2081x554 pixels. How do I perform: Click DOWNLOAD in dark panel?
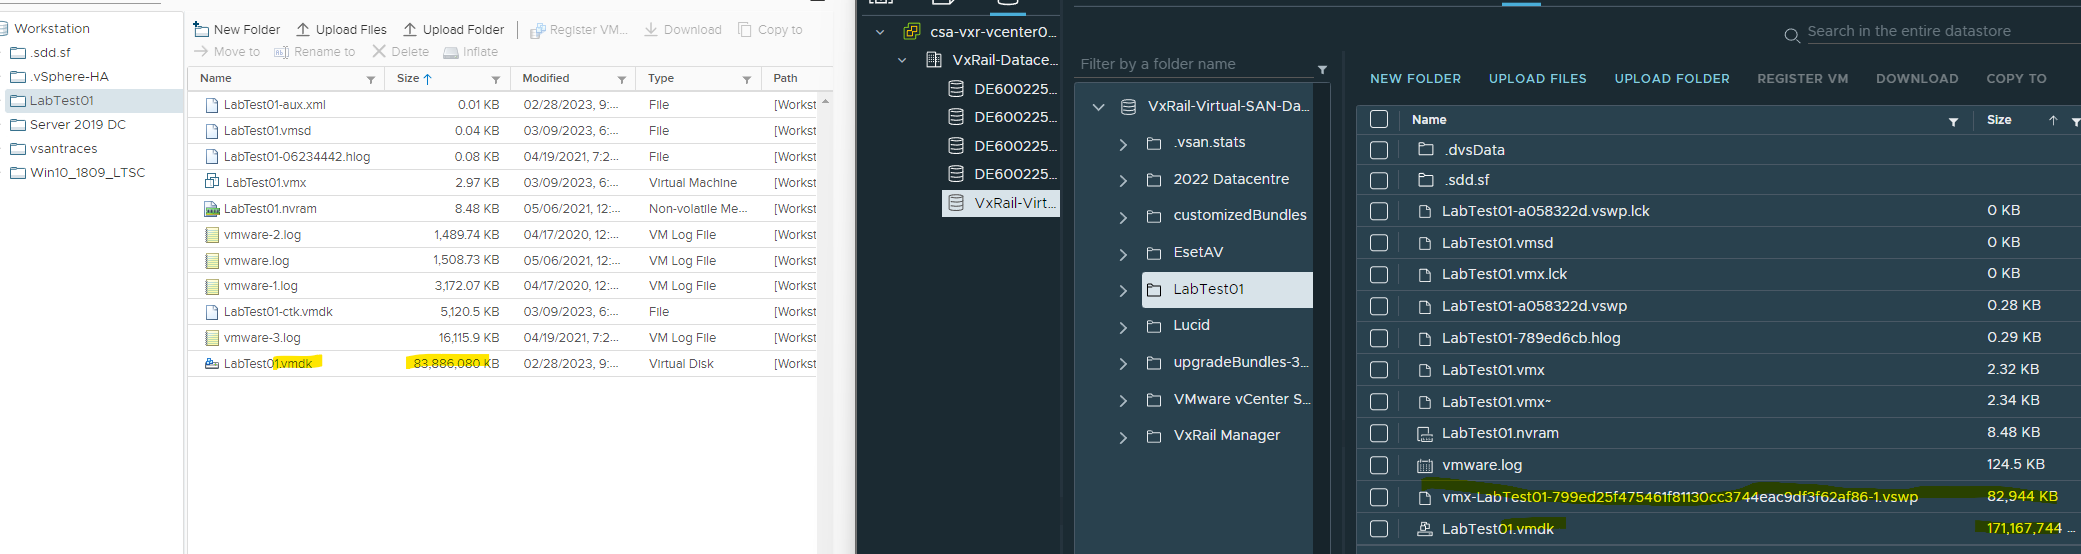pos(1917,78)
